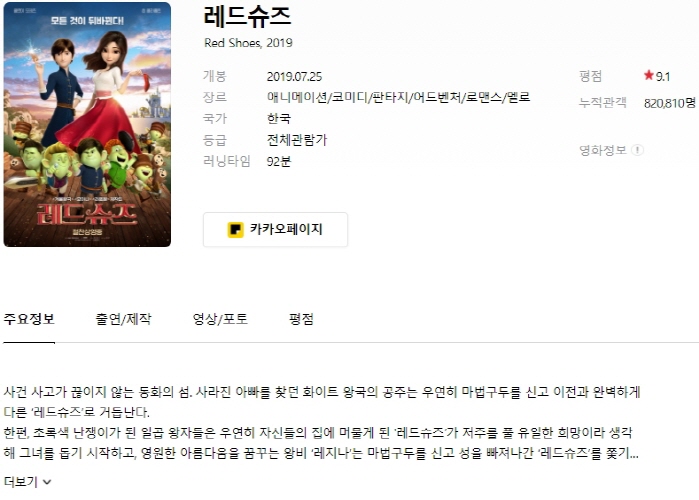The image size is (699, 500).
Task: Select the 평점 tab
Action: coord(301,319)
